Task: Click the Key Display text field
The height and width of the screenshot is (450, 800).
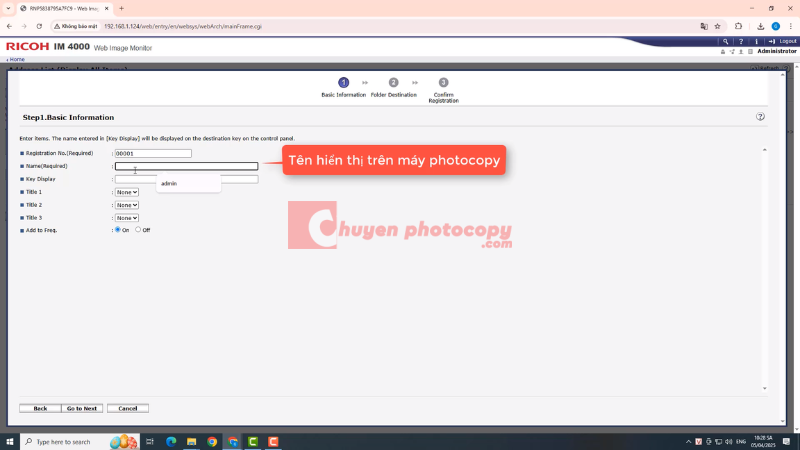Action: 186,179
